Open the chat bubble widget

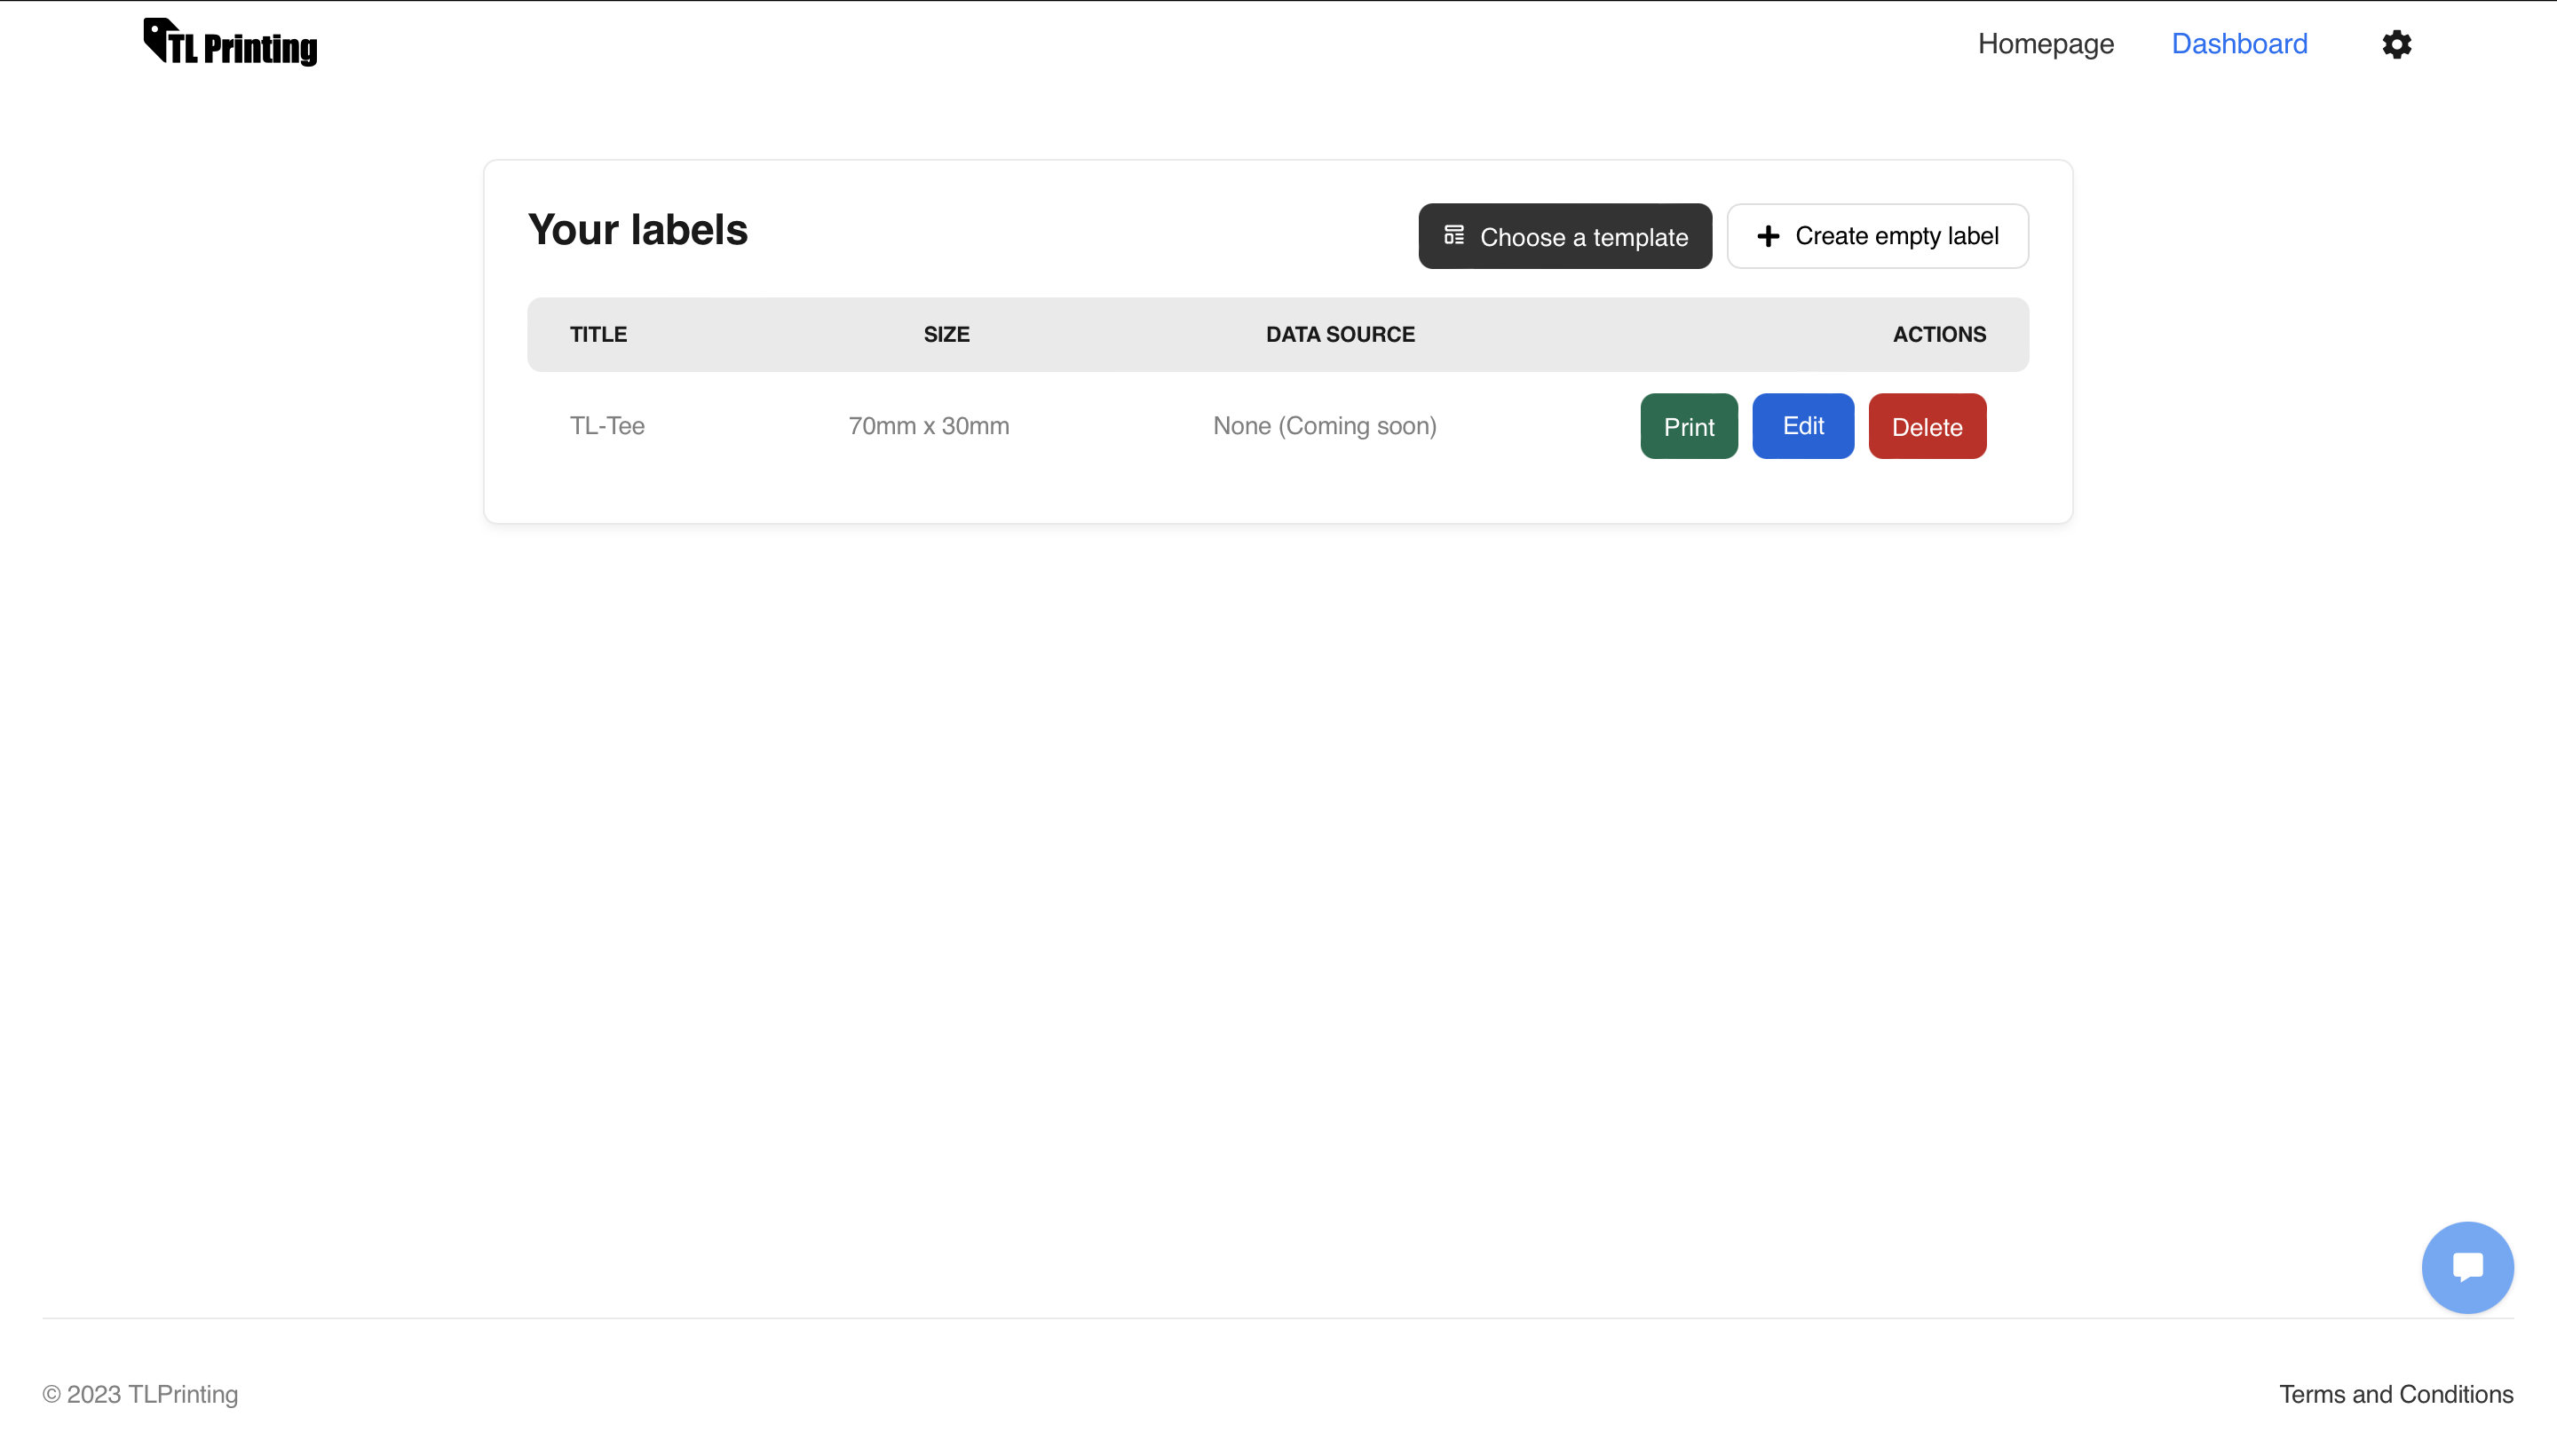(x=2467, y=1267)
